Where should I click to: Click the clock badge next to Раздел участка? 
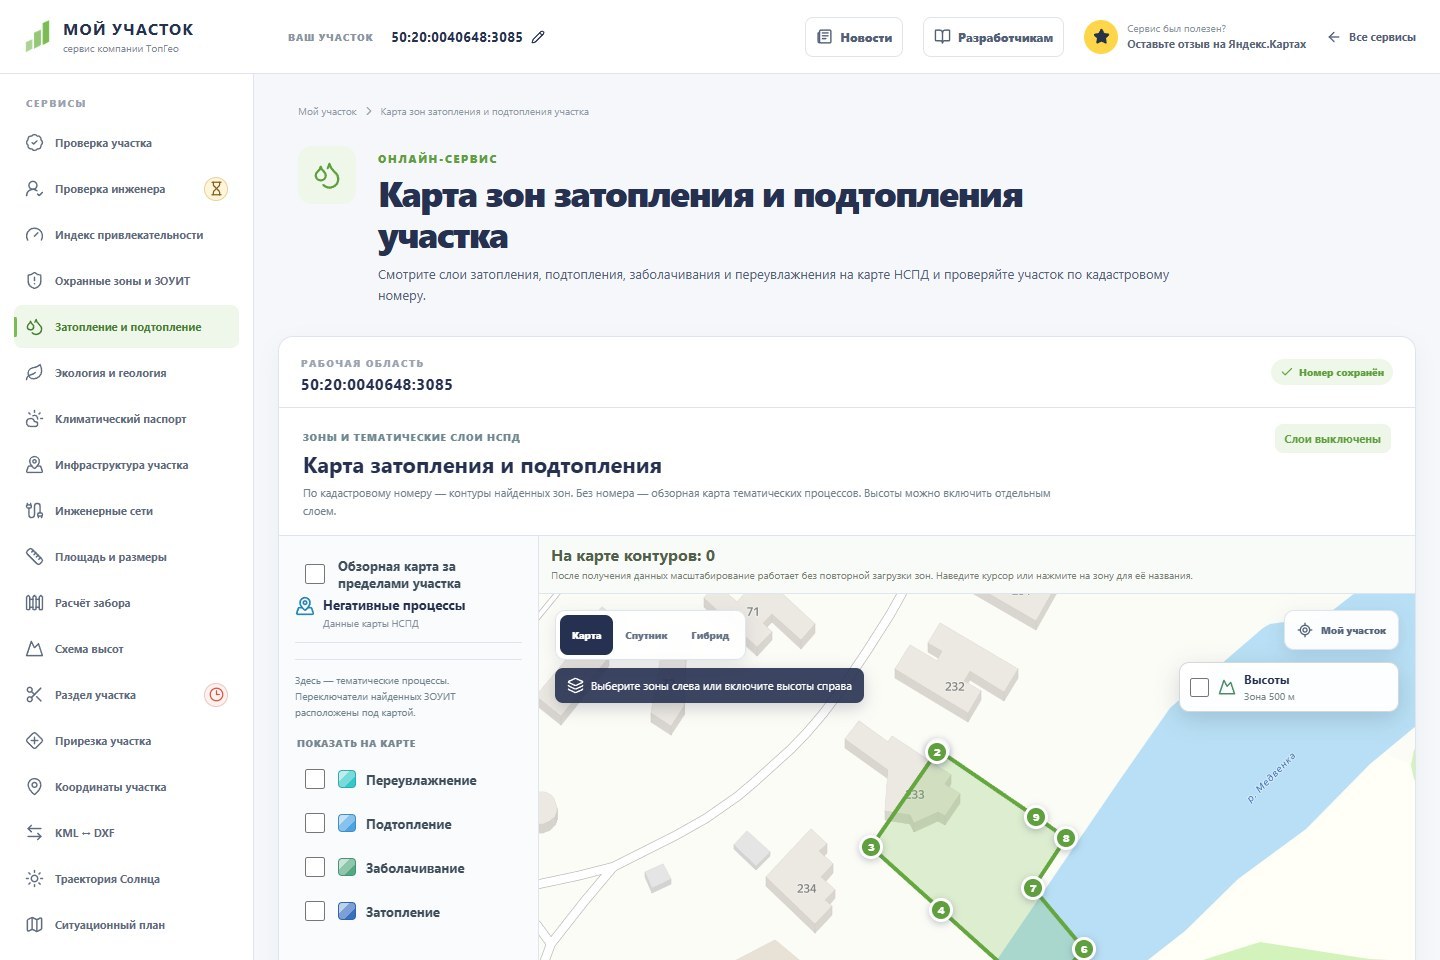coord(216,695)
